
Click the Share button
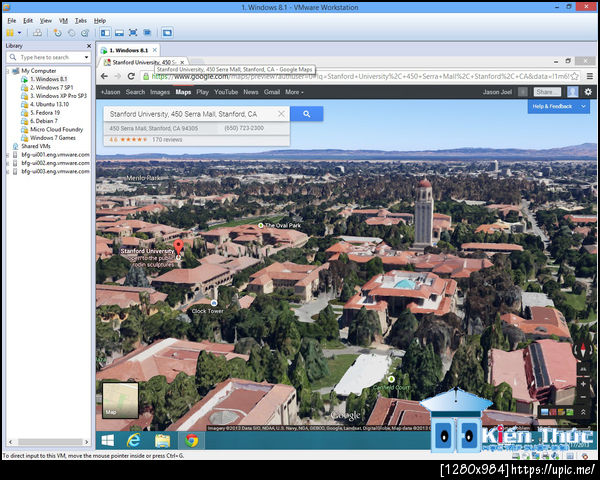point(547,92)
